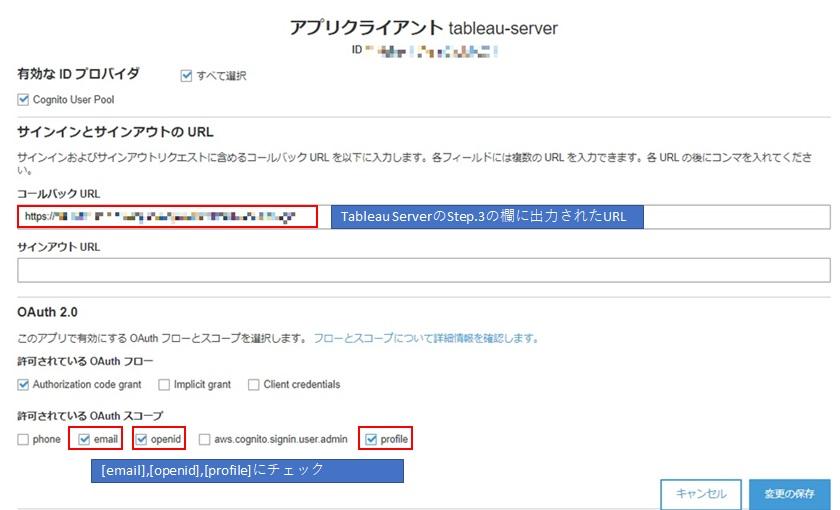Select the アプリクライアント tableau-server heading
Screen dimensions: 840x510
(x=424, y=28)
